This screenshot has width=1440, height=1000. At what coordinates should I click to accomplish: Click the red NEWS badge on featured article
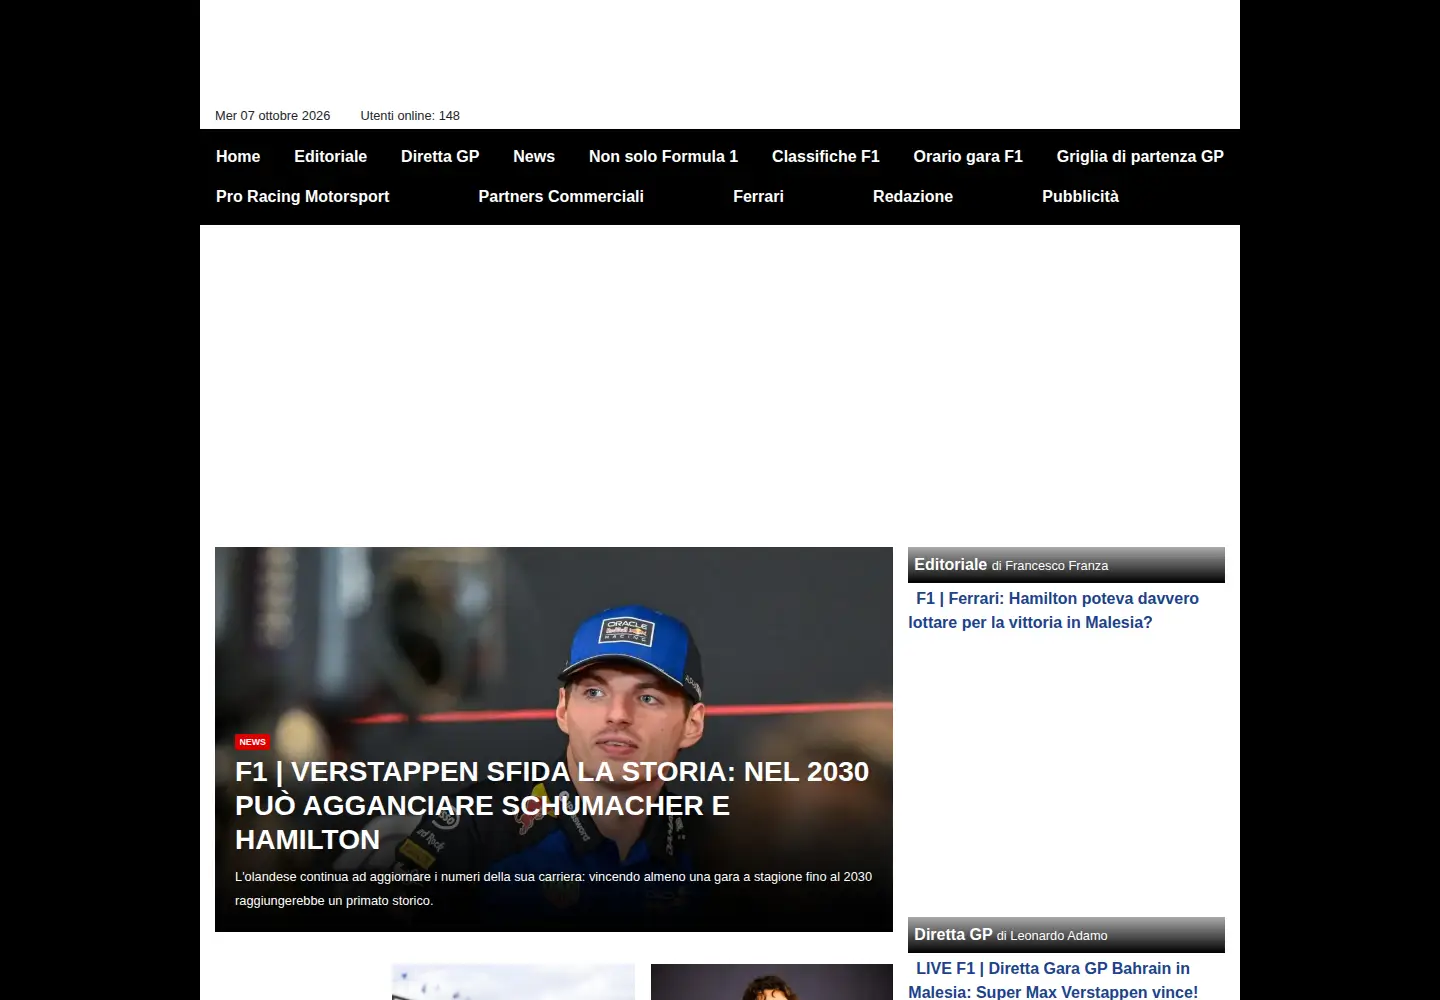point(252,742)
